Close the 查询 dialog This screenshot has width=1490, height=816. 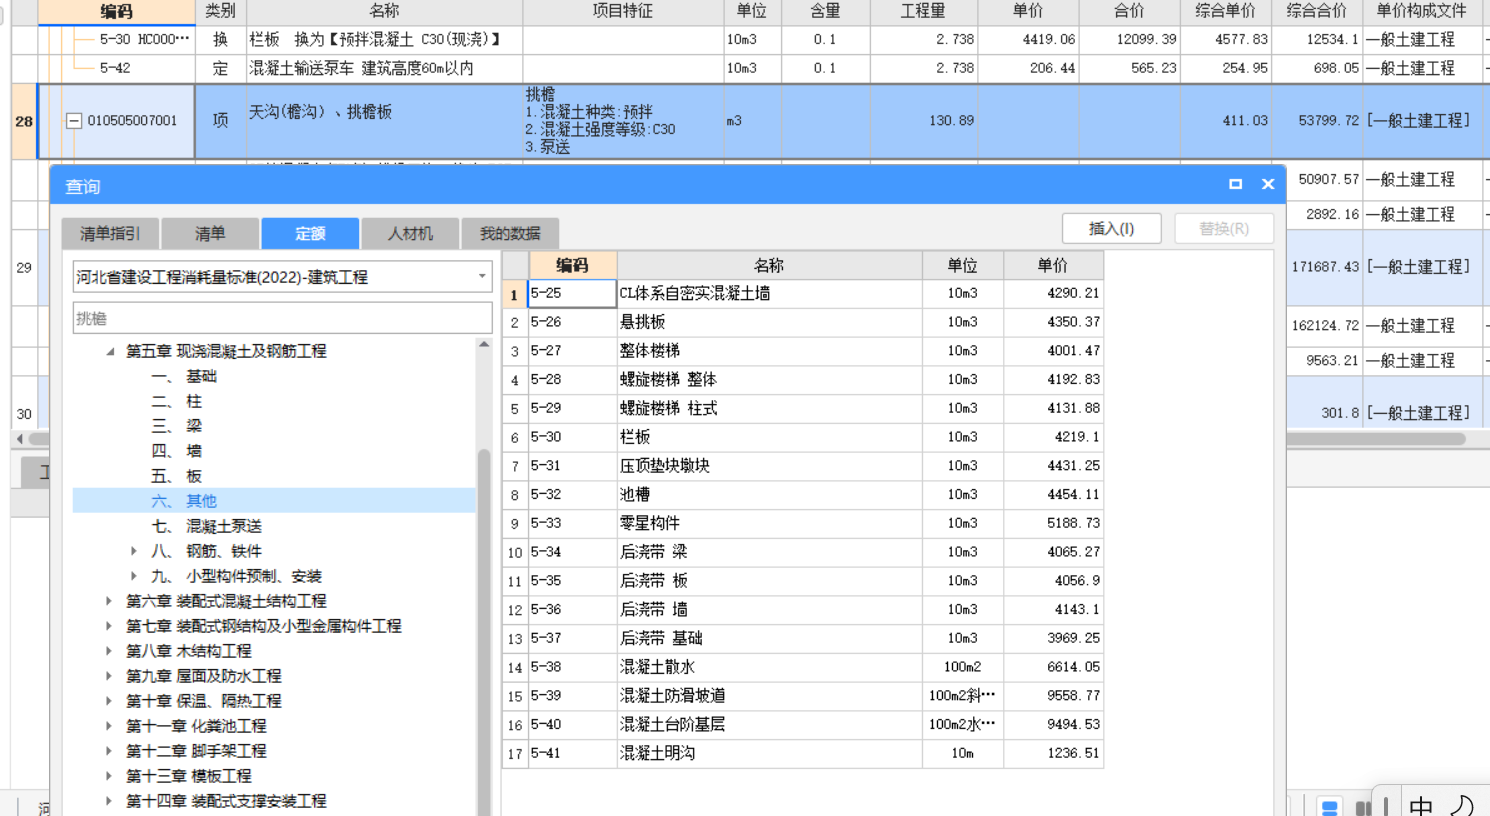[x=1268, y=184]
